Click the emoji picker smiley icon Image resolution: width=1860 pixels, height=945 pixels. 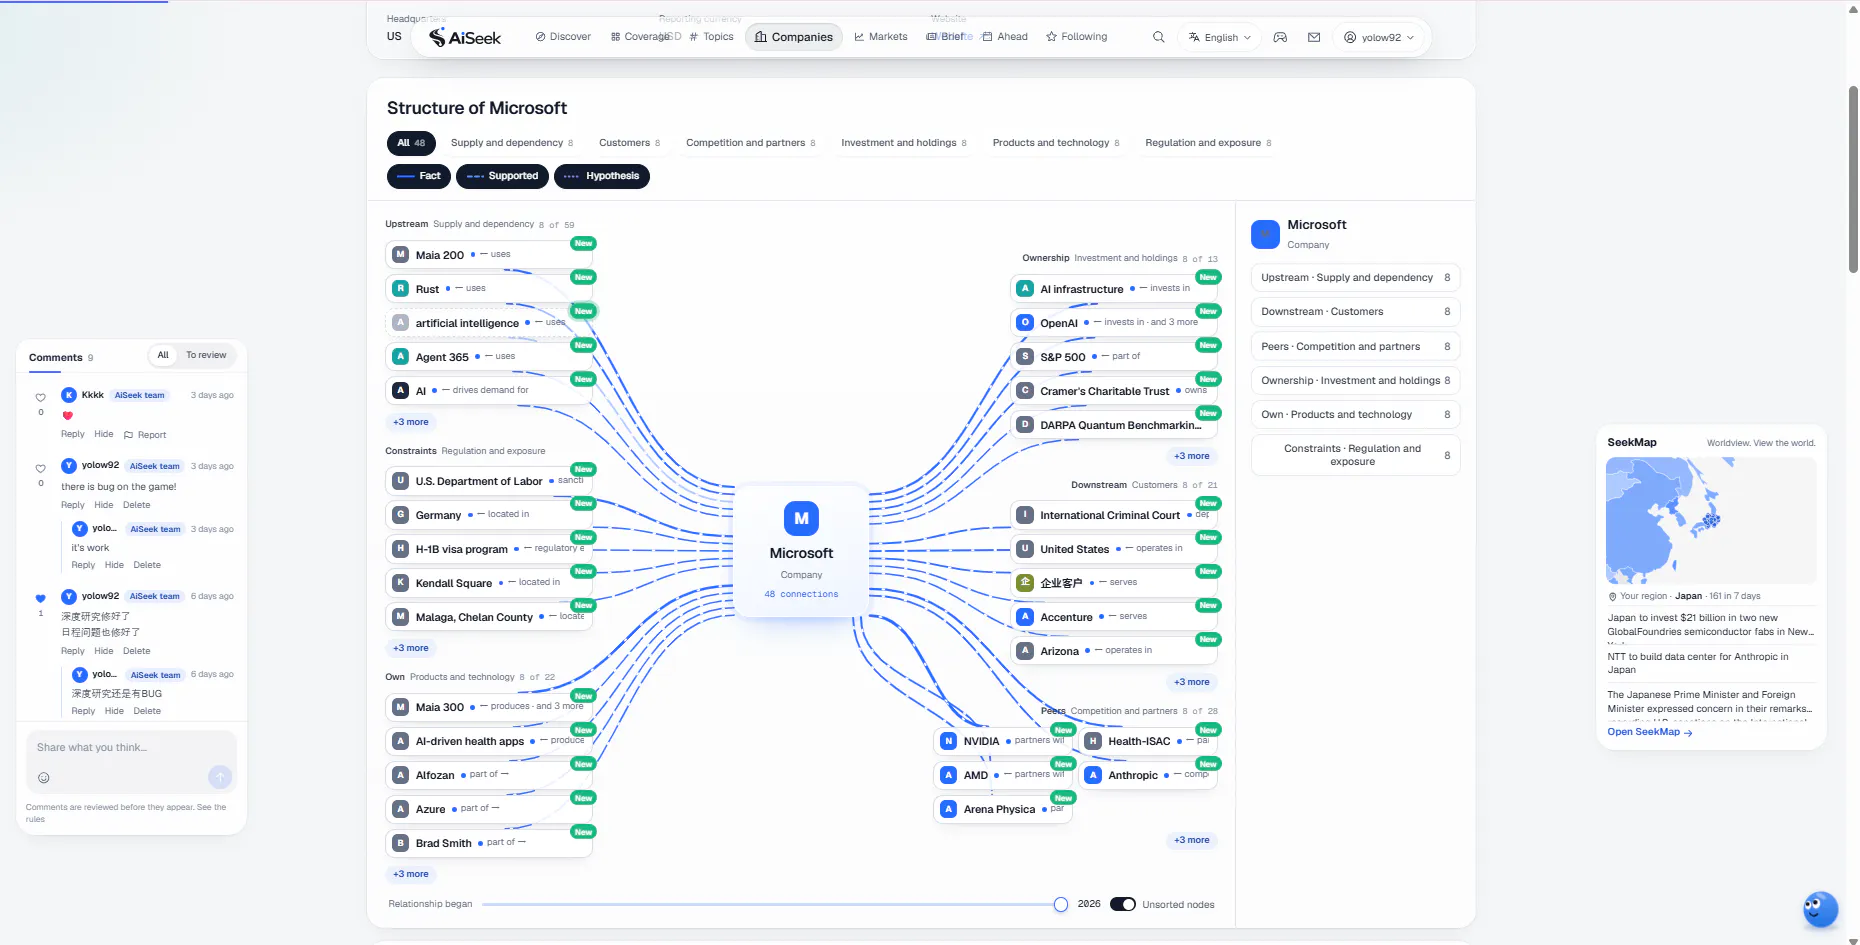click(x=44, y=777)
